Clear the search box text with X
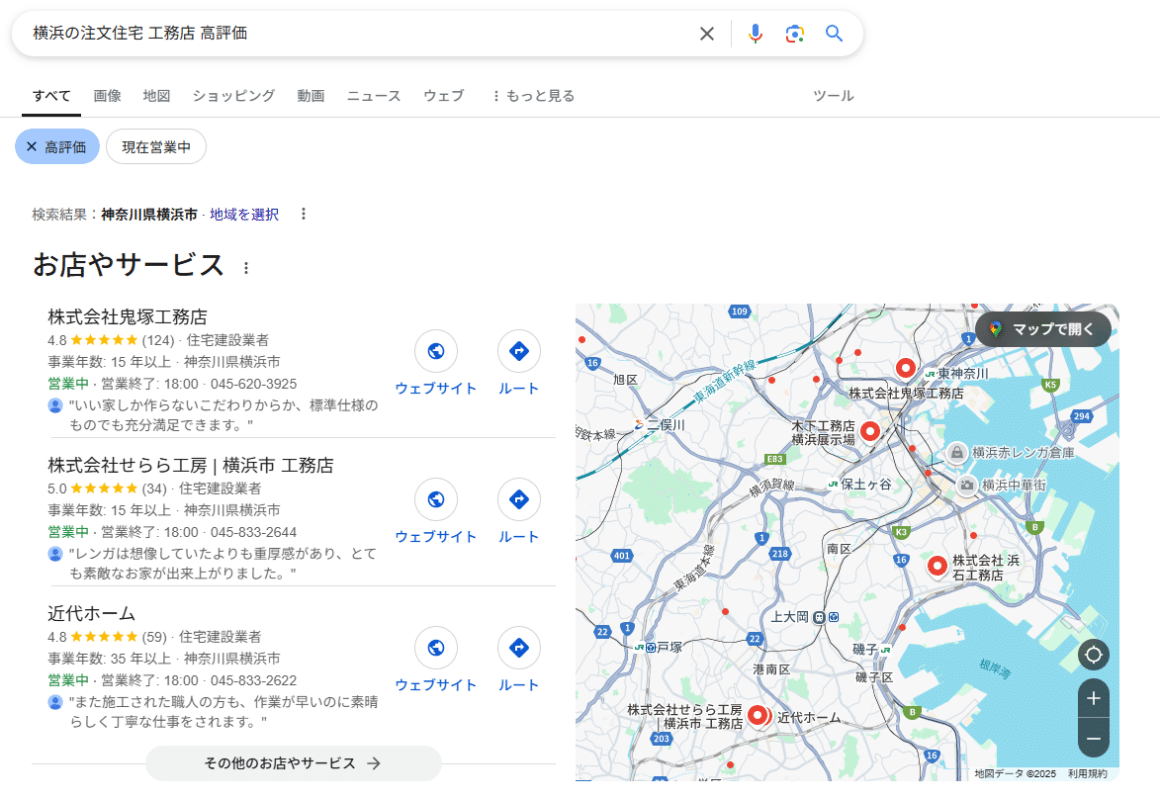 click(x=707, y=34)
